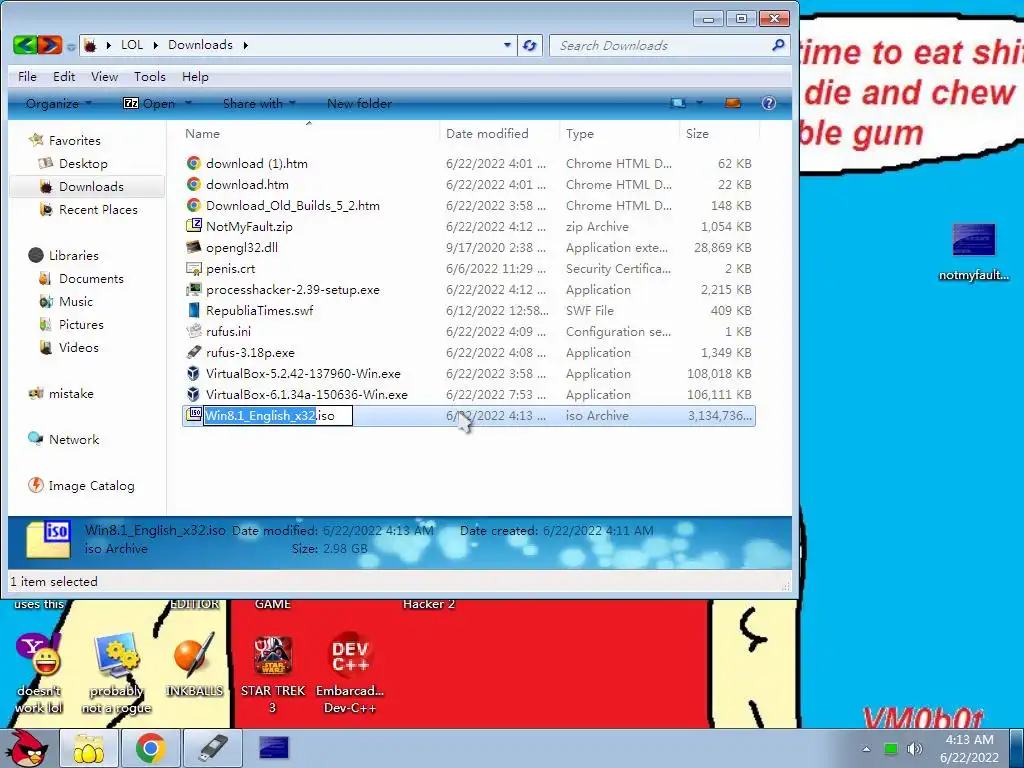This screenshot has height=768, width=1024.
Task: Click the Open button in the toolbar
Action: click(150, 103)
